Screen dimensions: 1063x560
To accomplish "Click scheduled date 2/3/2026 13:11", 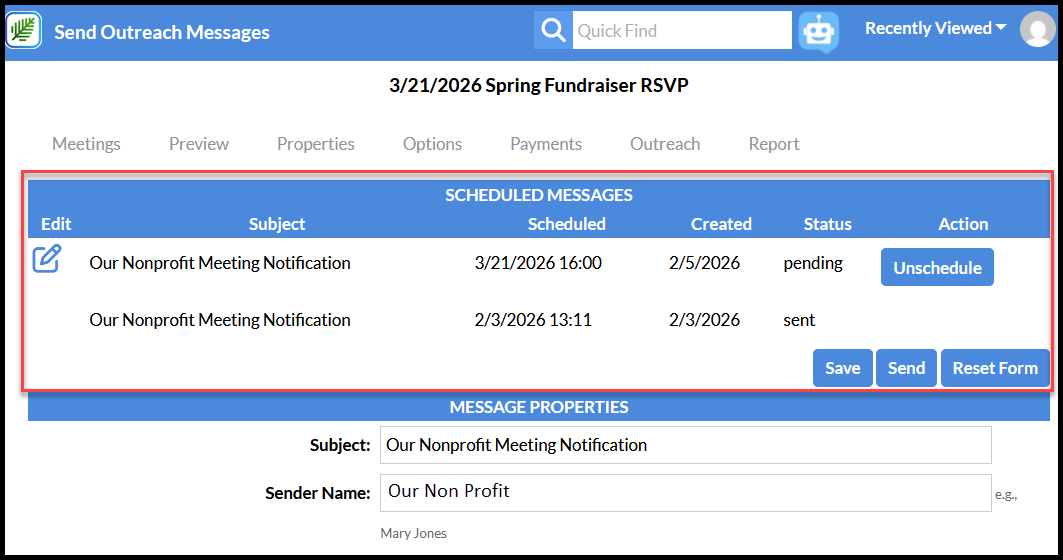I will pos(533,319).
